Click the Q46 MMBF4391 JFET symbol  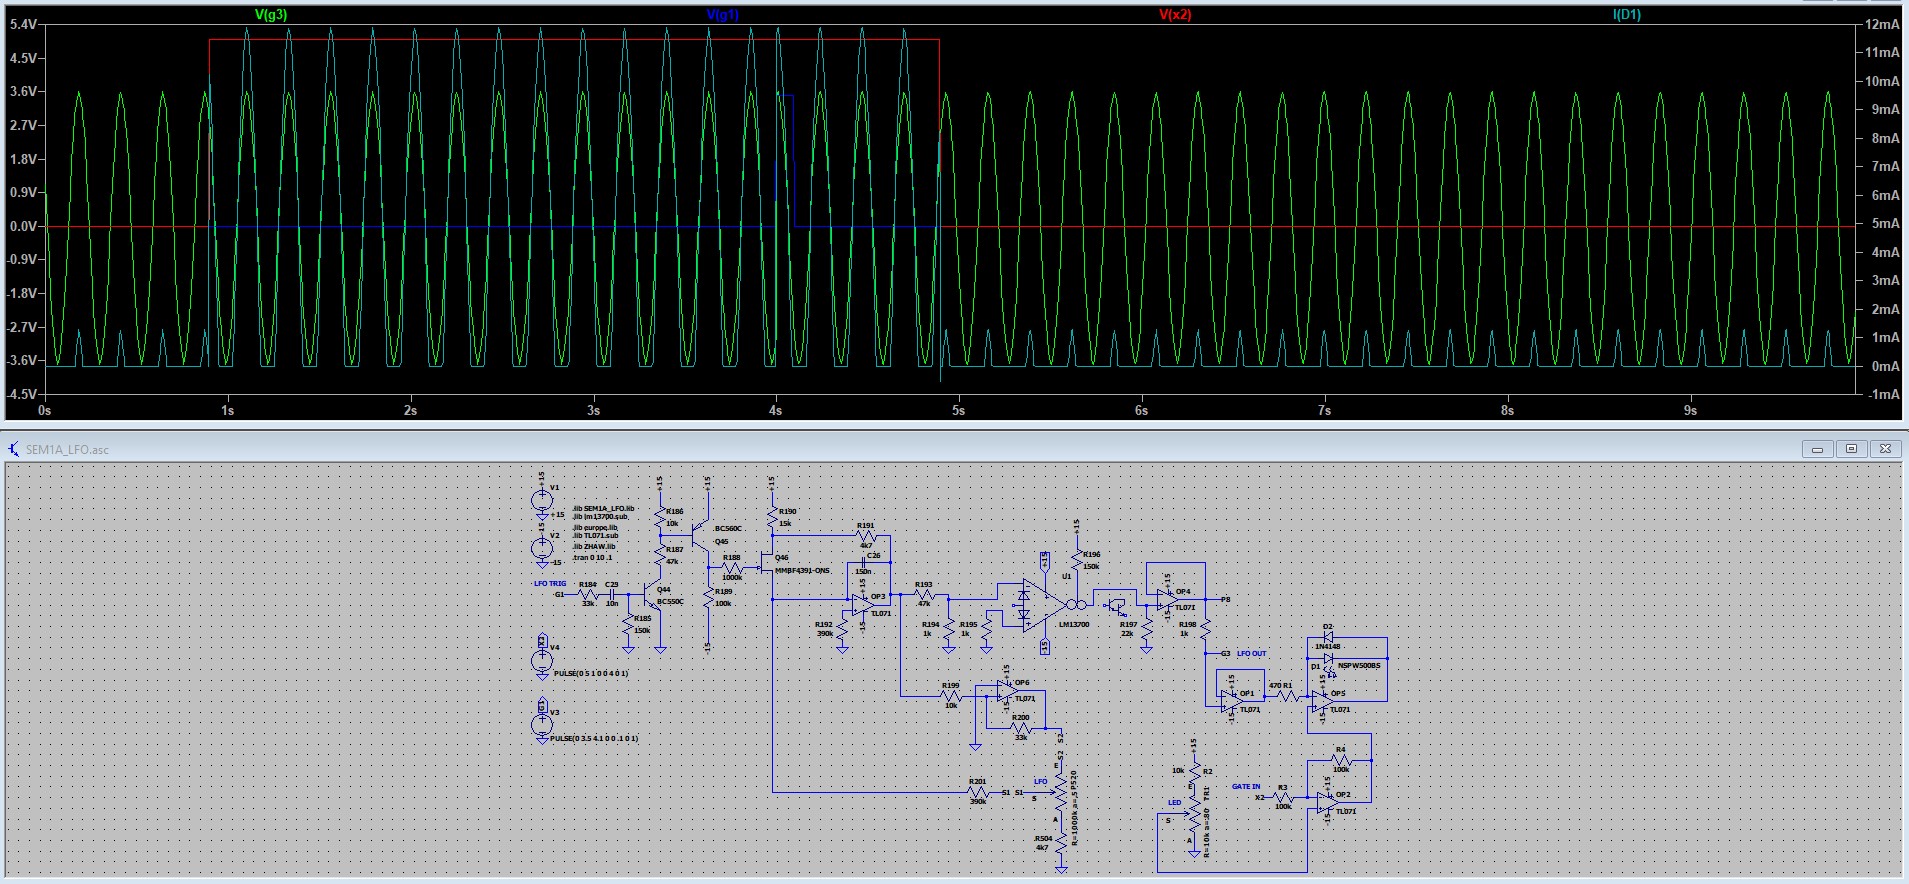[x=766, y=567]
